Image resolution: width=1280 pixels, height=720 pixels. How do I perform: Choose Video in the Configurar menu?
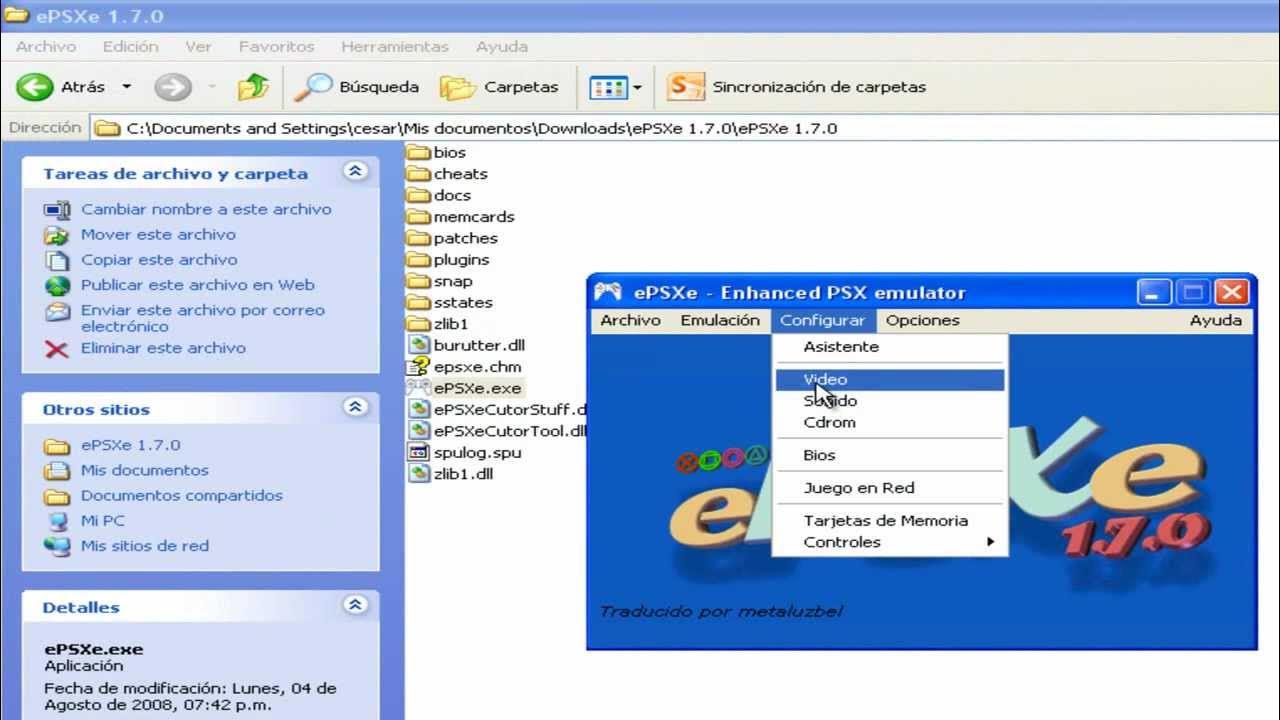[825, 380]
